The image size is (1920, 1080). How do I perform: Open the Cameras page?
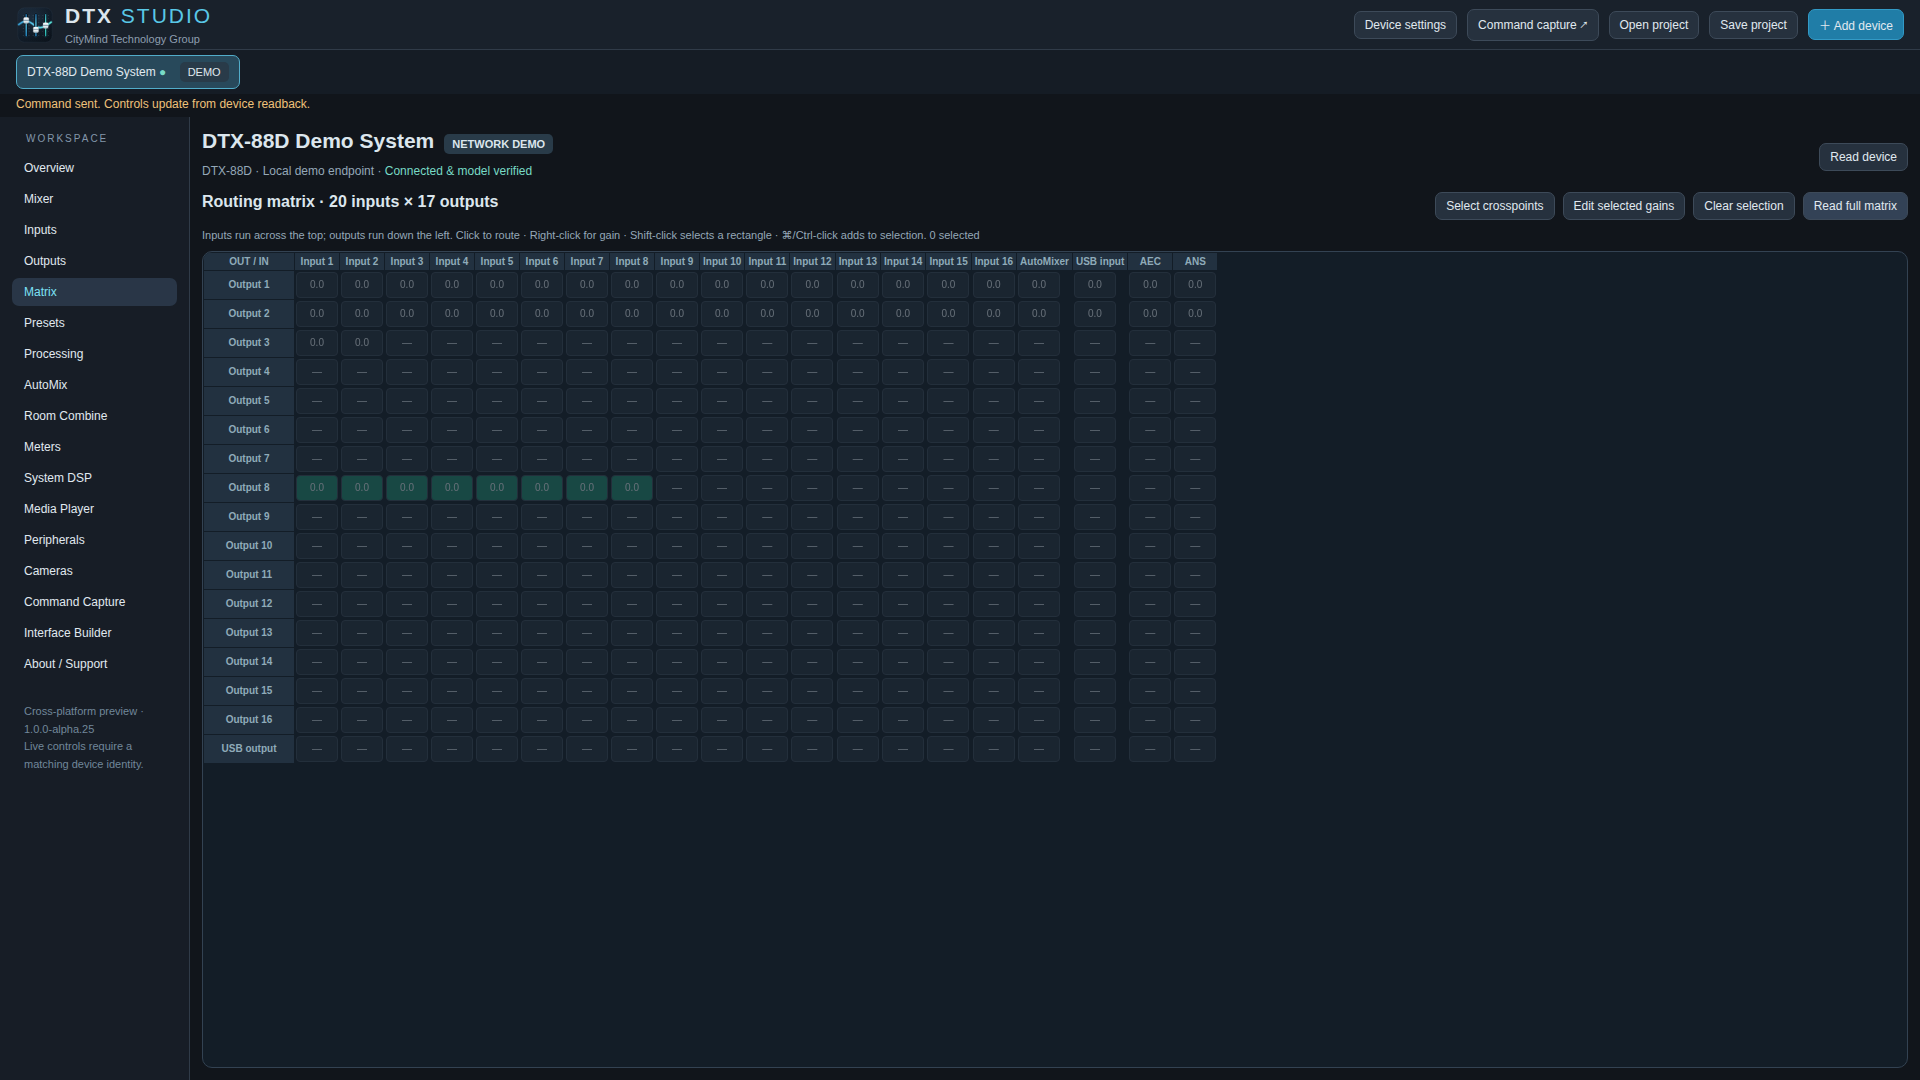(94, 571)
